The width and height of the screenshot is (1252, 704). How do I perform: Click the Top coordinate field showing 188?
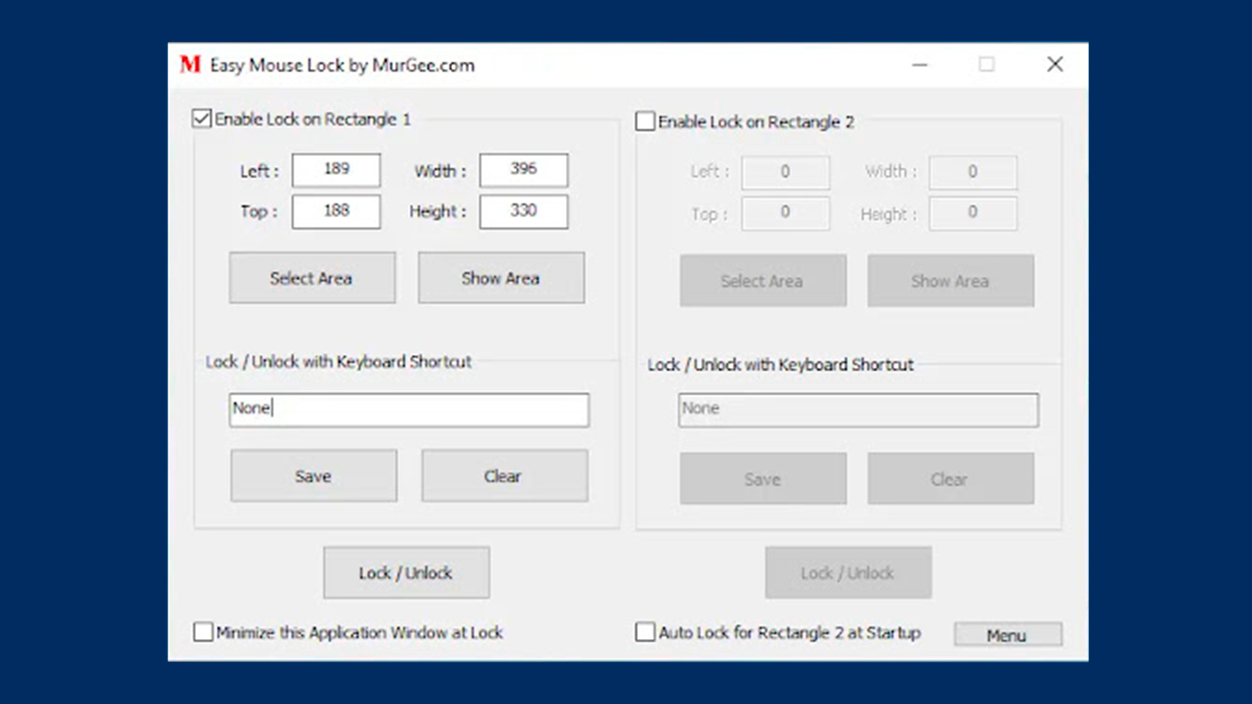point(335,211)
